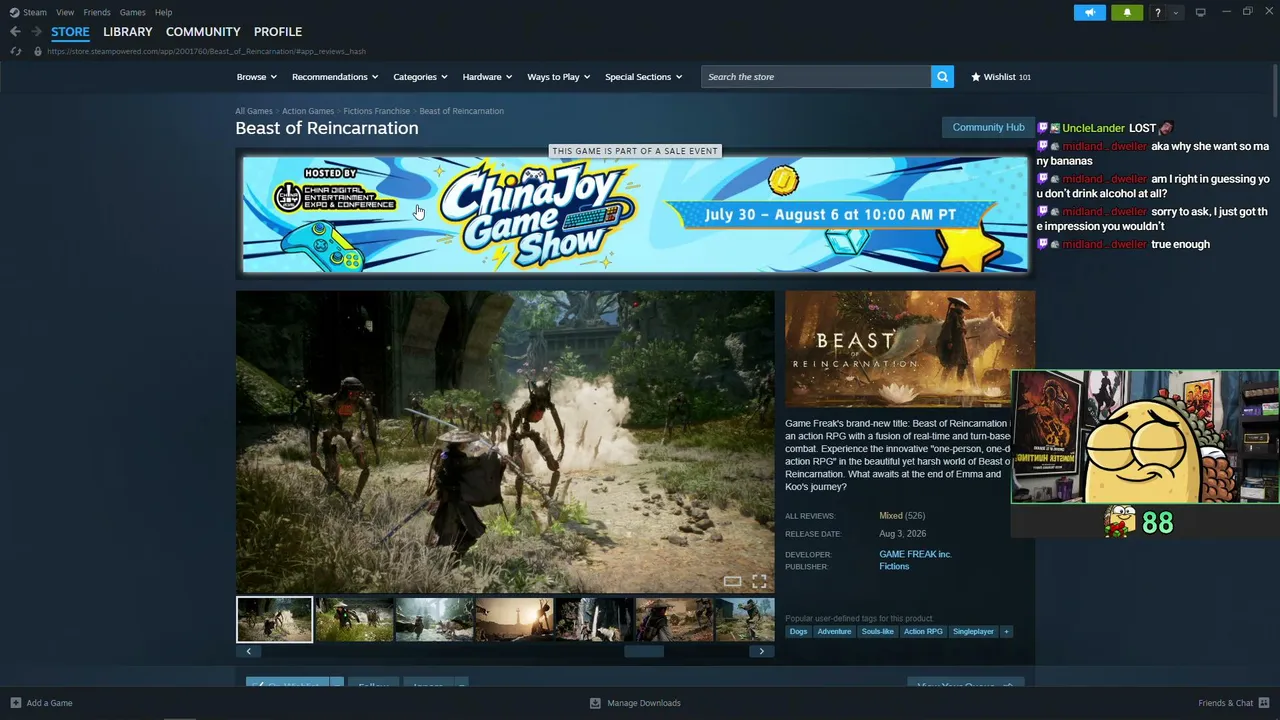Switch to the COMMUNITY tab
Viewport: 1280px width, 720px height.
203,32
